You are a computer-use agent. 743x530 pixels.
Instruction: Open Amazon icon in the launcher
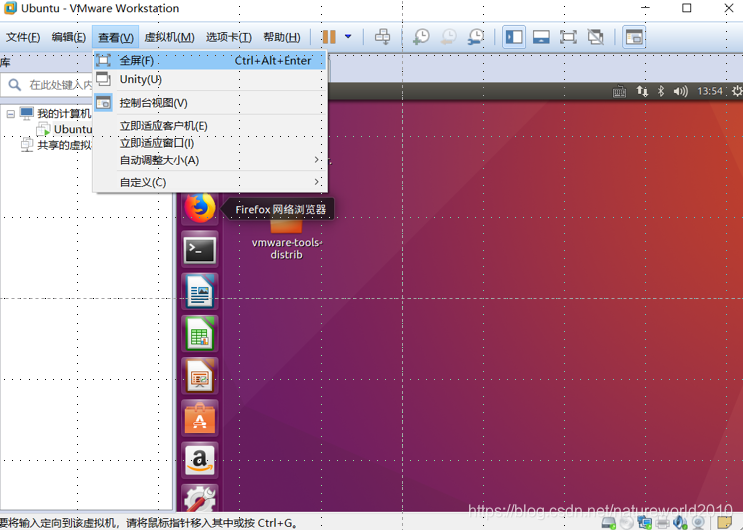(x=200, y=460)
